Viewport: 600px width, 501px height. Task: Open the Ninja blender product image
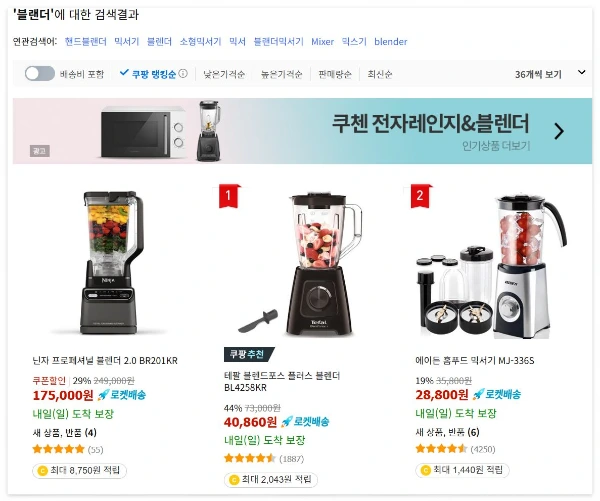tap(109, 263)
